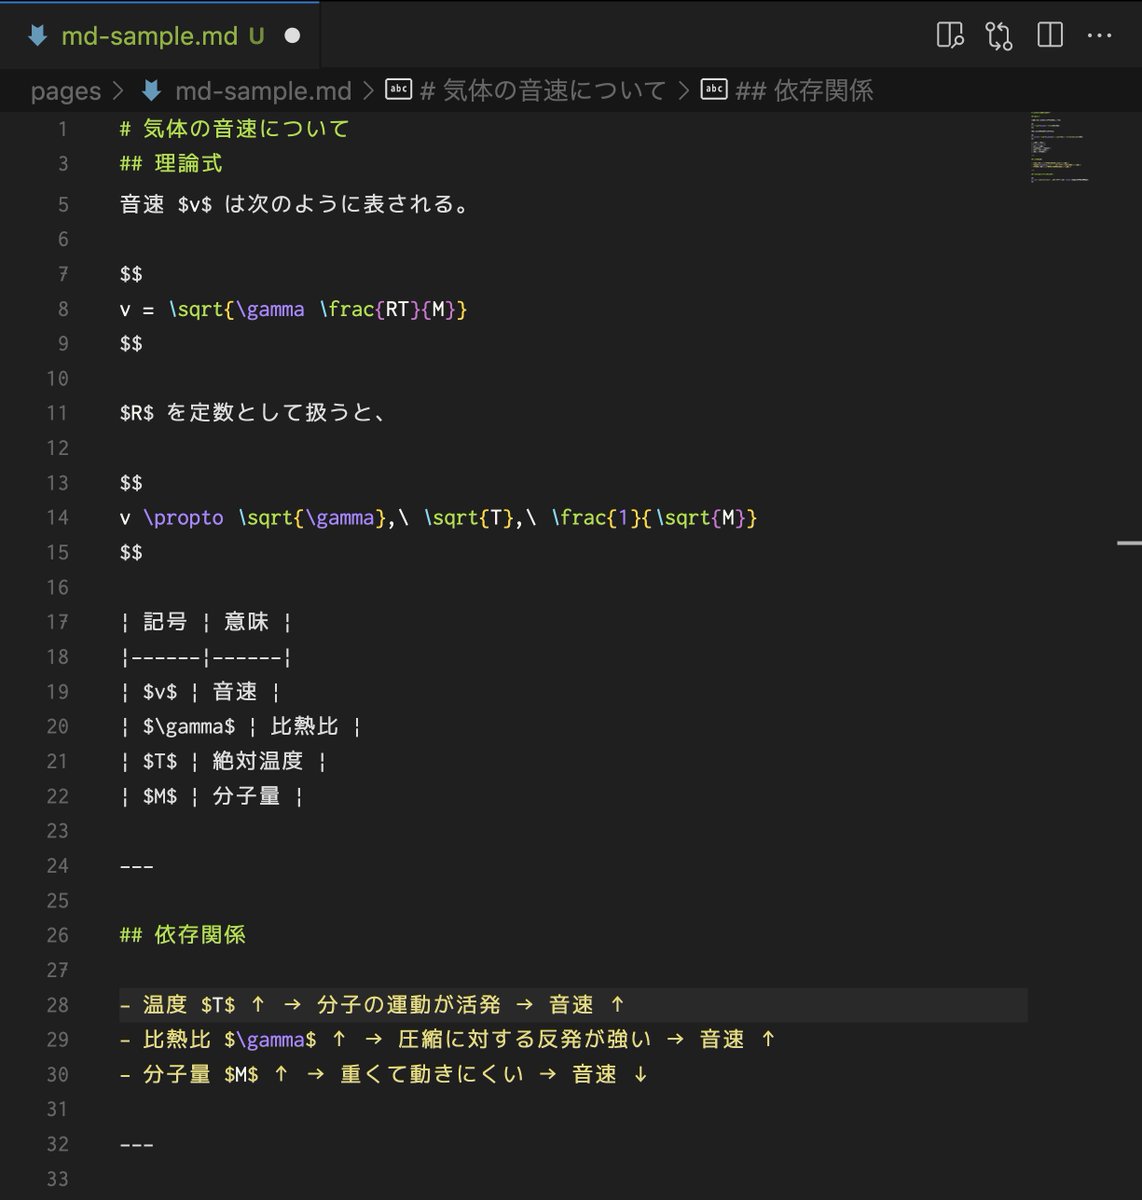Click the minimap code overview
This screenshot has width=1142, height=1200.
pos(1060,147)
